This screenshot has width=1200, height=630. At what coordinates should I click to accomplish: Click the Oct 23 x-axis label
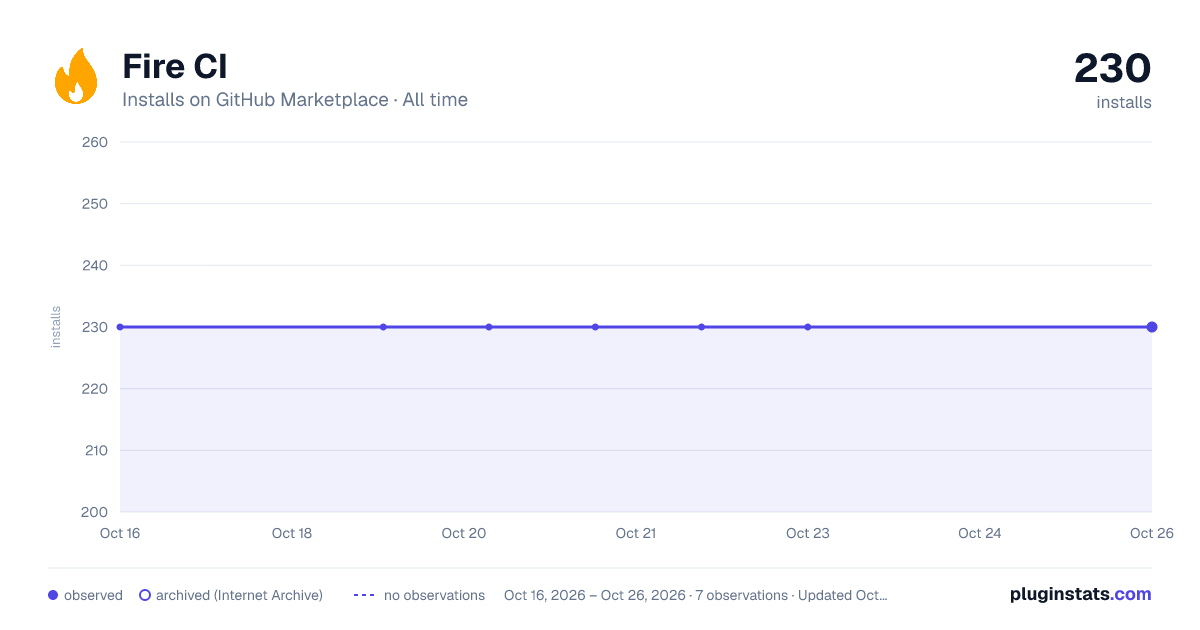coord(808,533)
